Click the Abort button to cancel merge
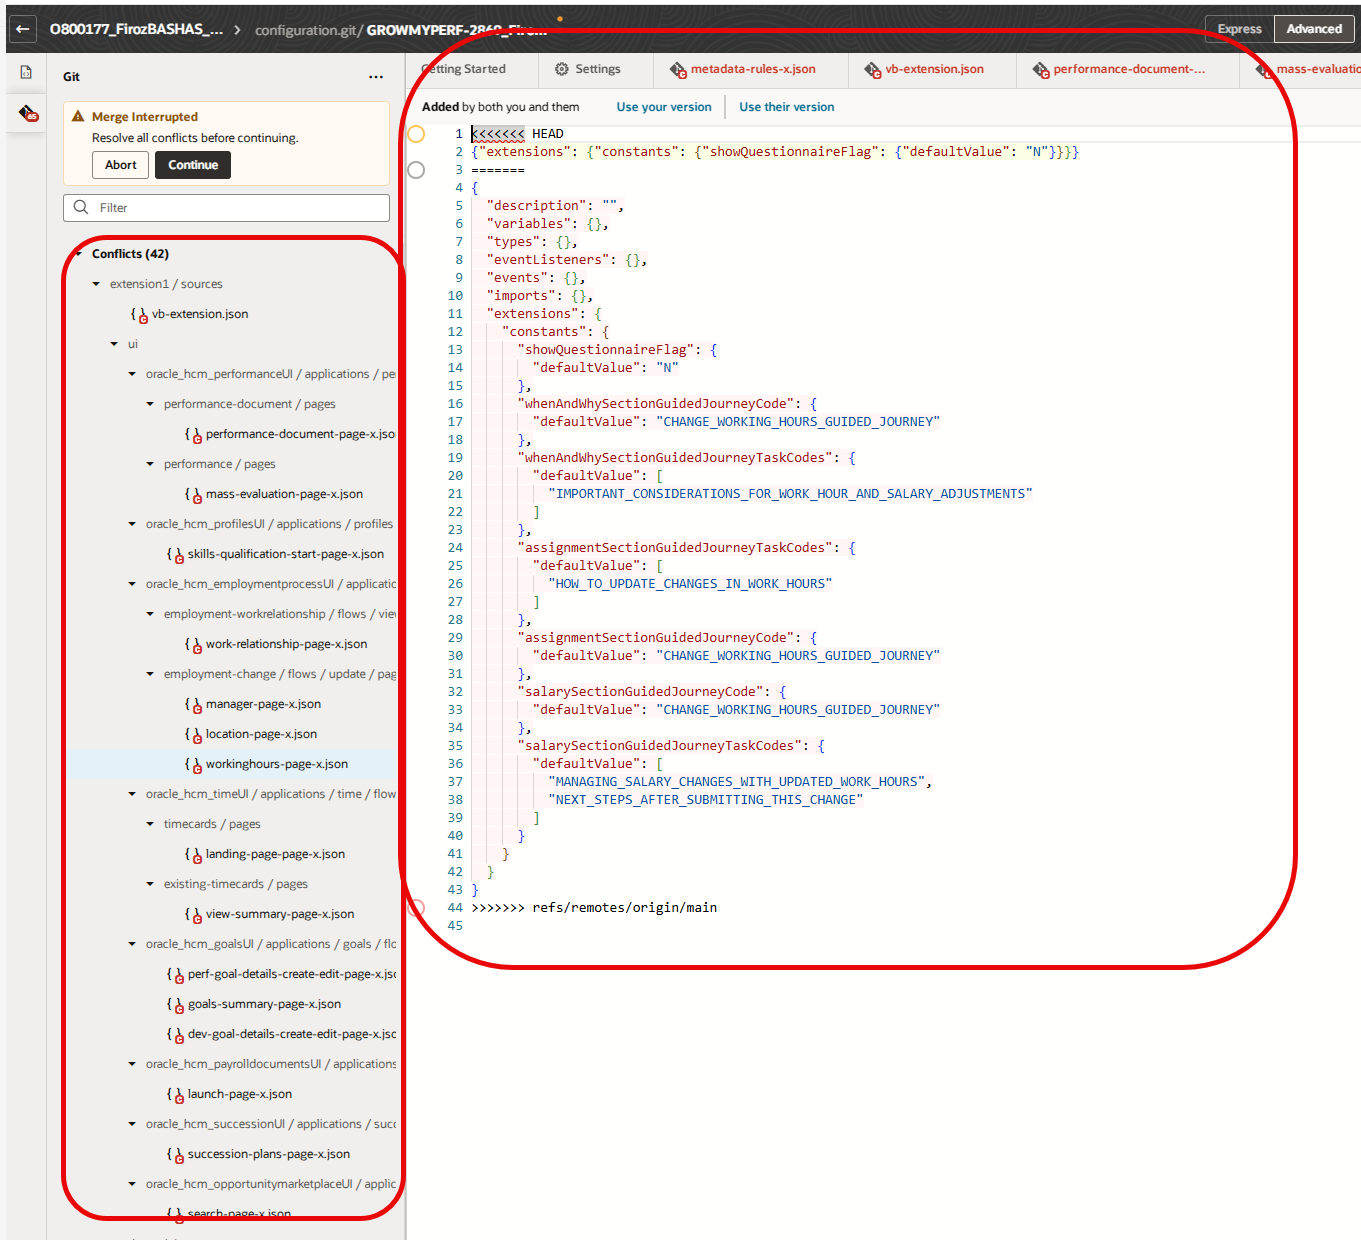The image size is (1361, 1240). pyautogui.click(x=120, y=164)
